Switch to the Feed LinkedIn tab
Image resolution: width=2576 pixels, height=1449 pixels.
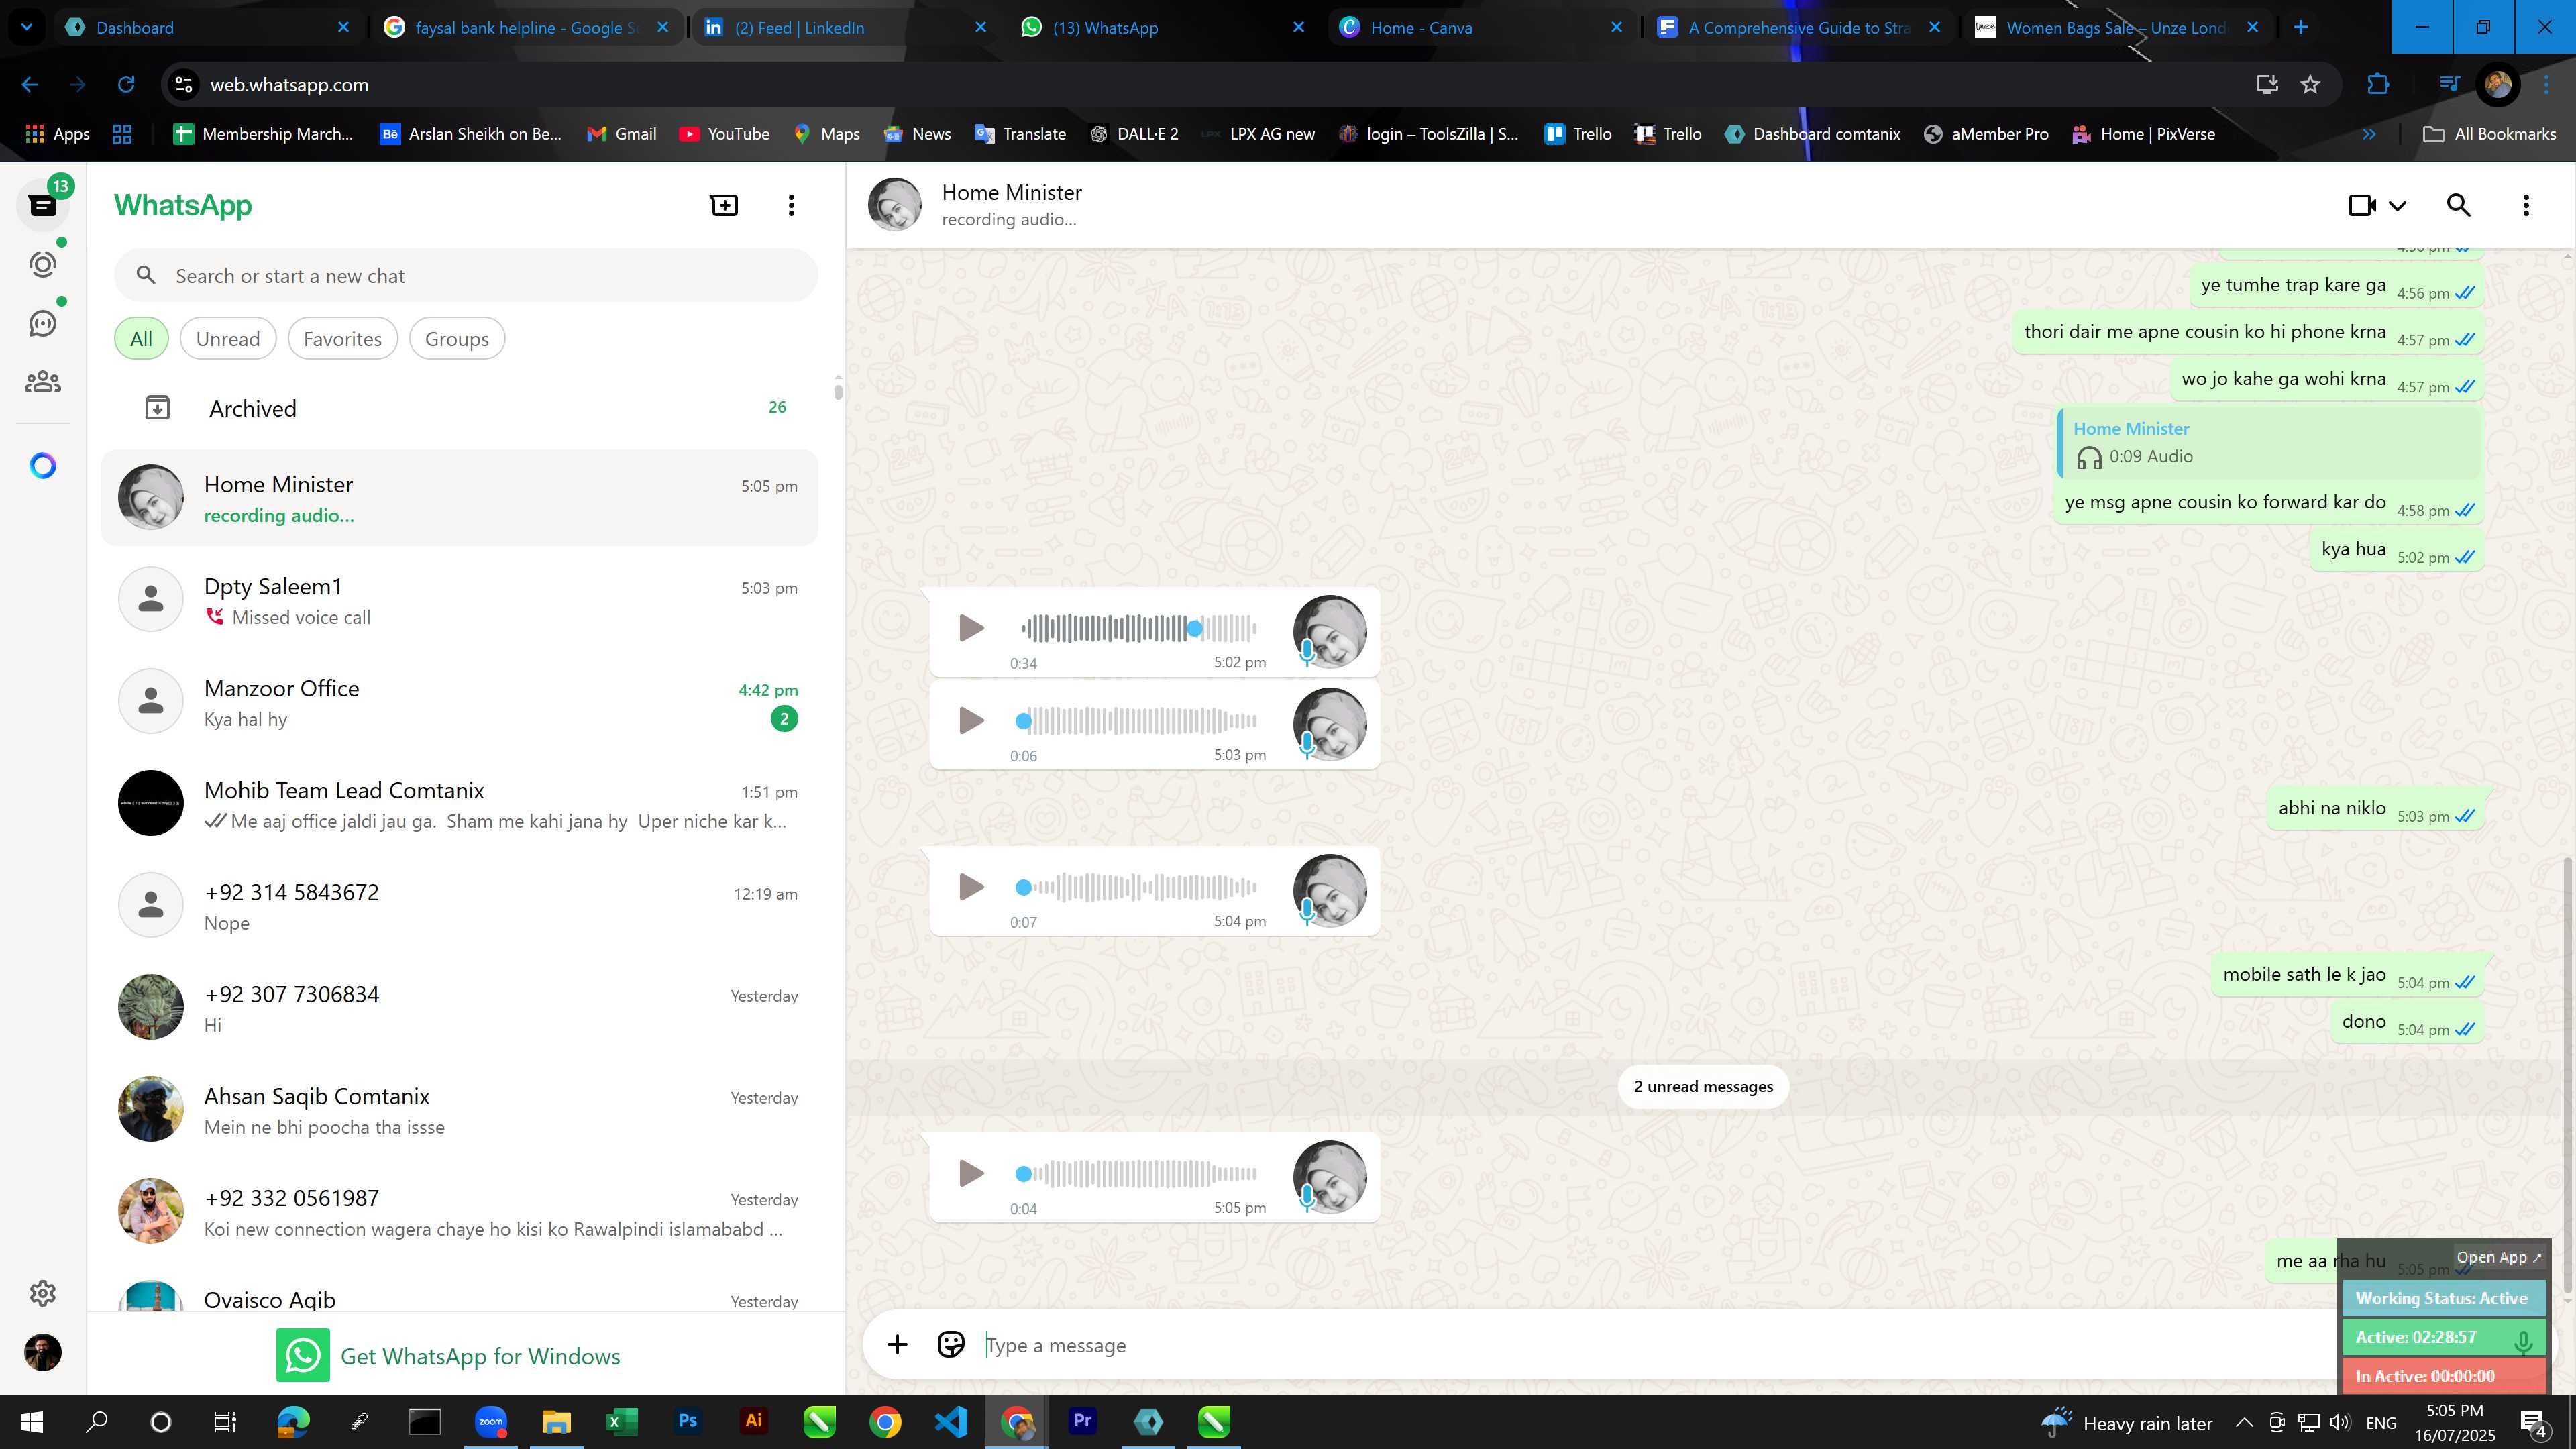(845, 27)
